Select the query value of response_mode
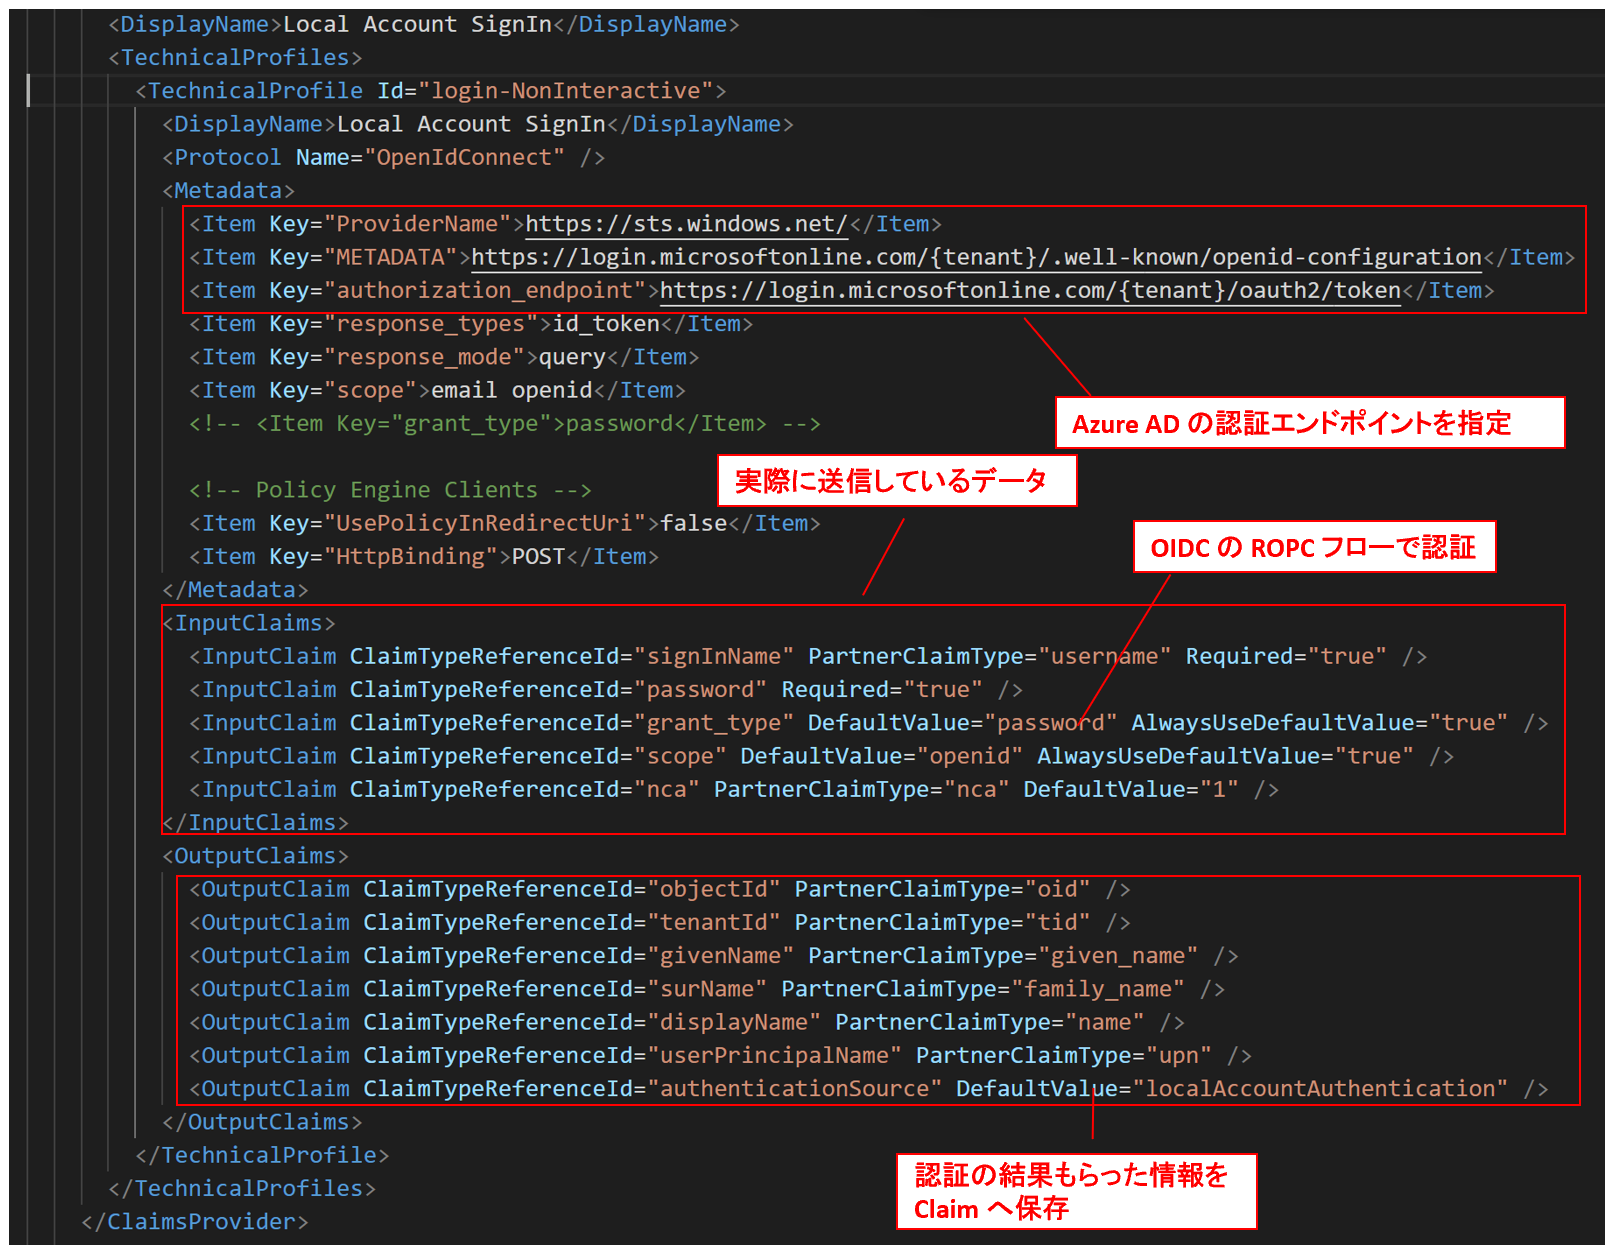 click(572, 357)
